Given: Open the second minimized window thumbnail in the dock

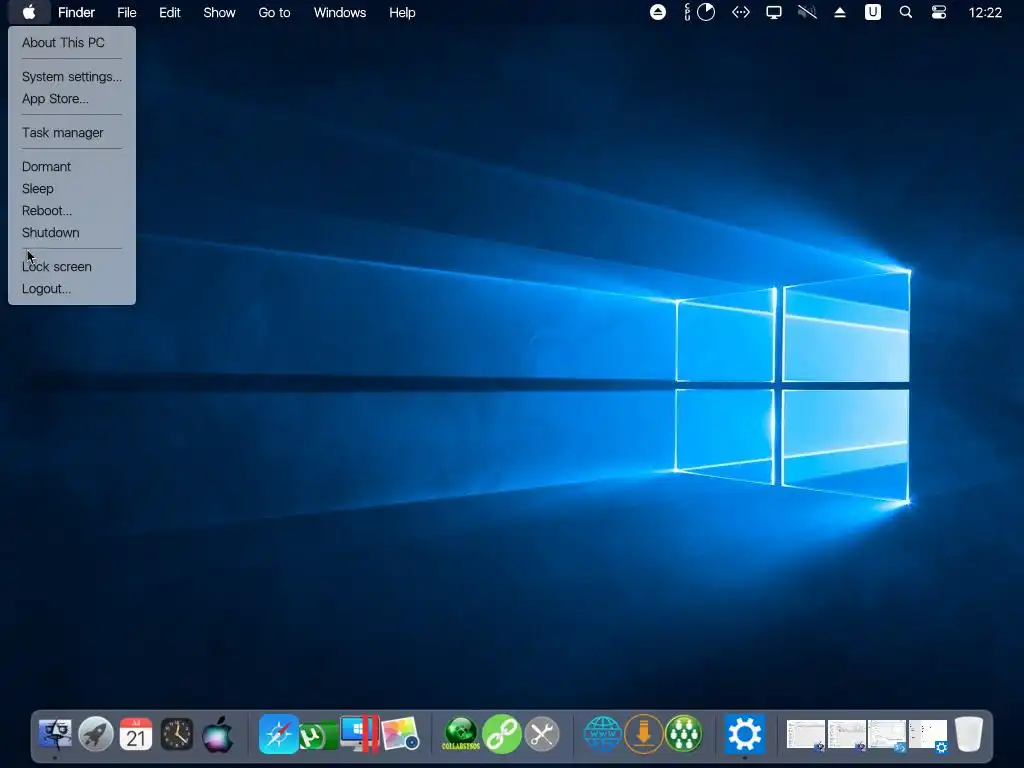Looking at the screenshot, I should click(x=846, y=735).
